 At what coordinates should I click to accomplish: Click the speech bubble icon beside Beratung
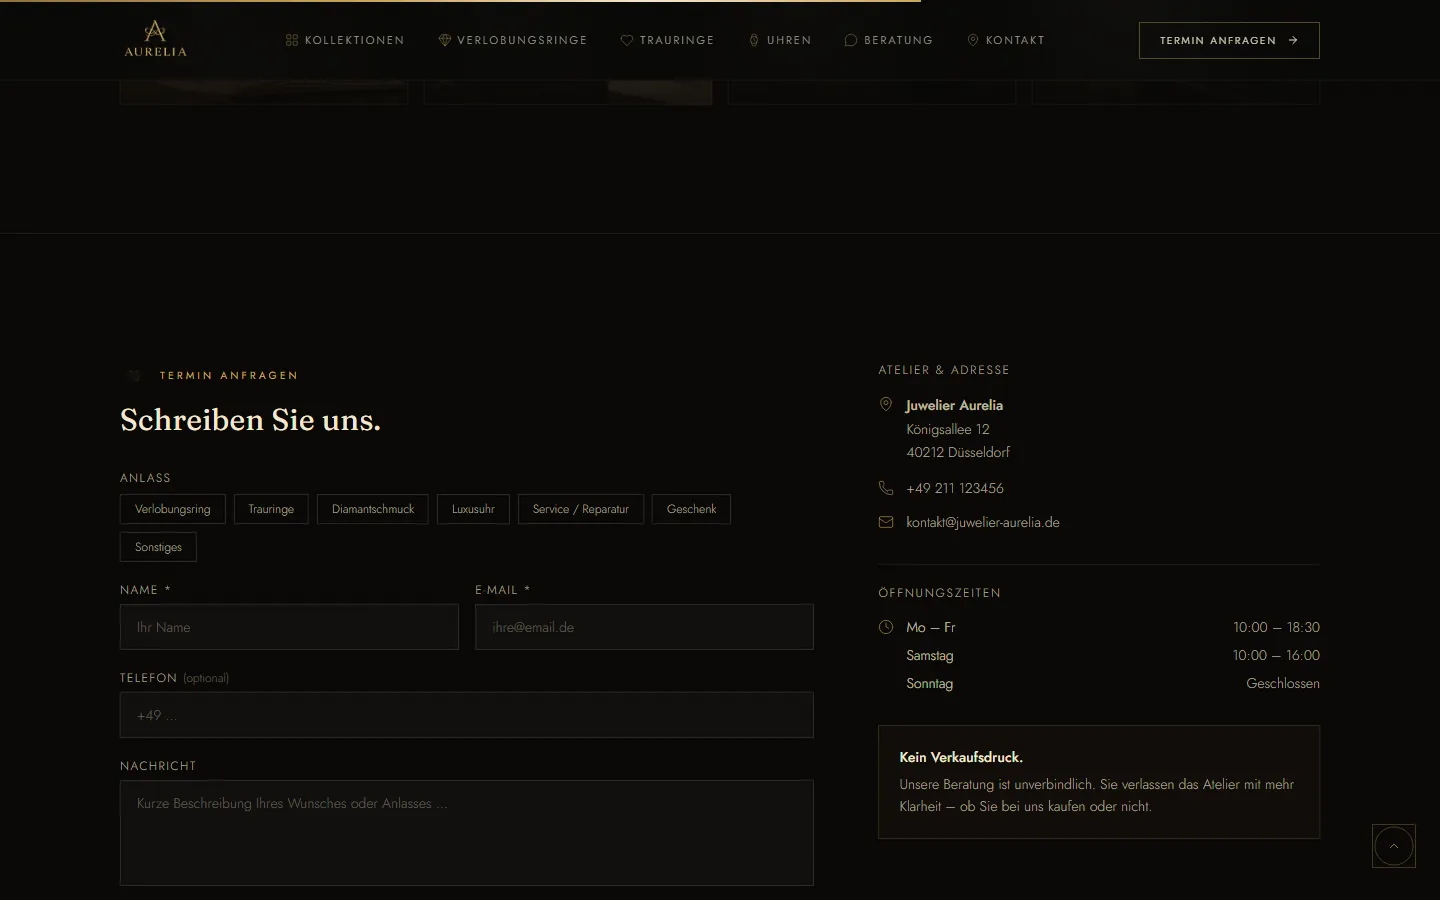851,40
